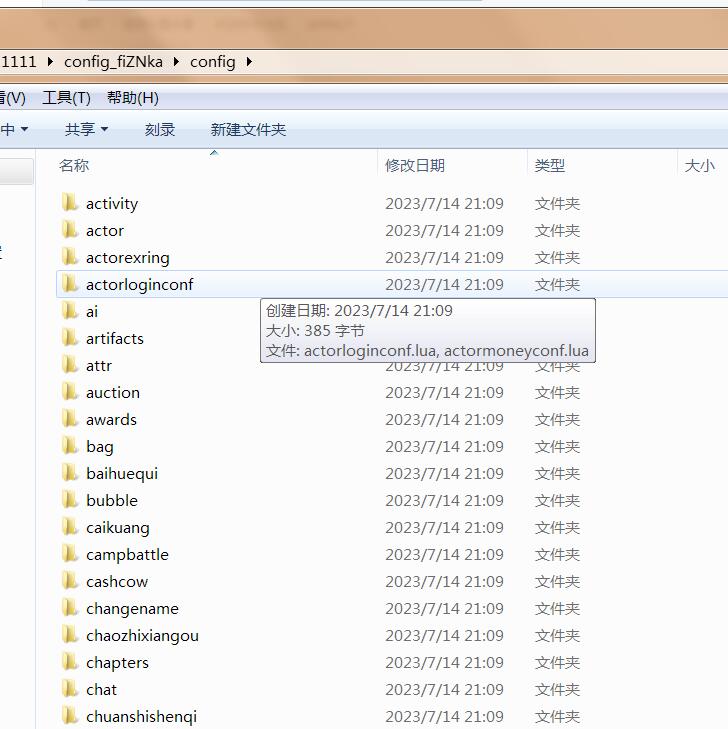
Task: Click the caikuang folder name
Action: [x=118, y=528]
